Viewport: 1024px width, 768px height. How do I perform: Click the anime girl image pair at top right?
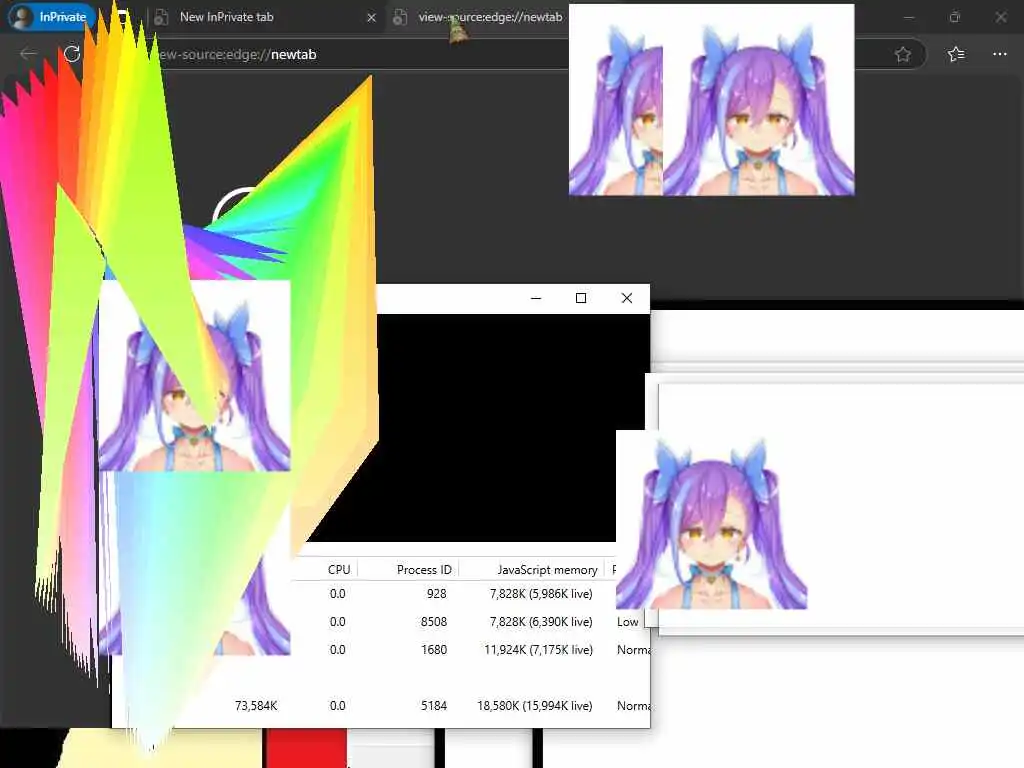[x=711, y=99]
